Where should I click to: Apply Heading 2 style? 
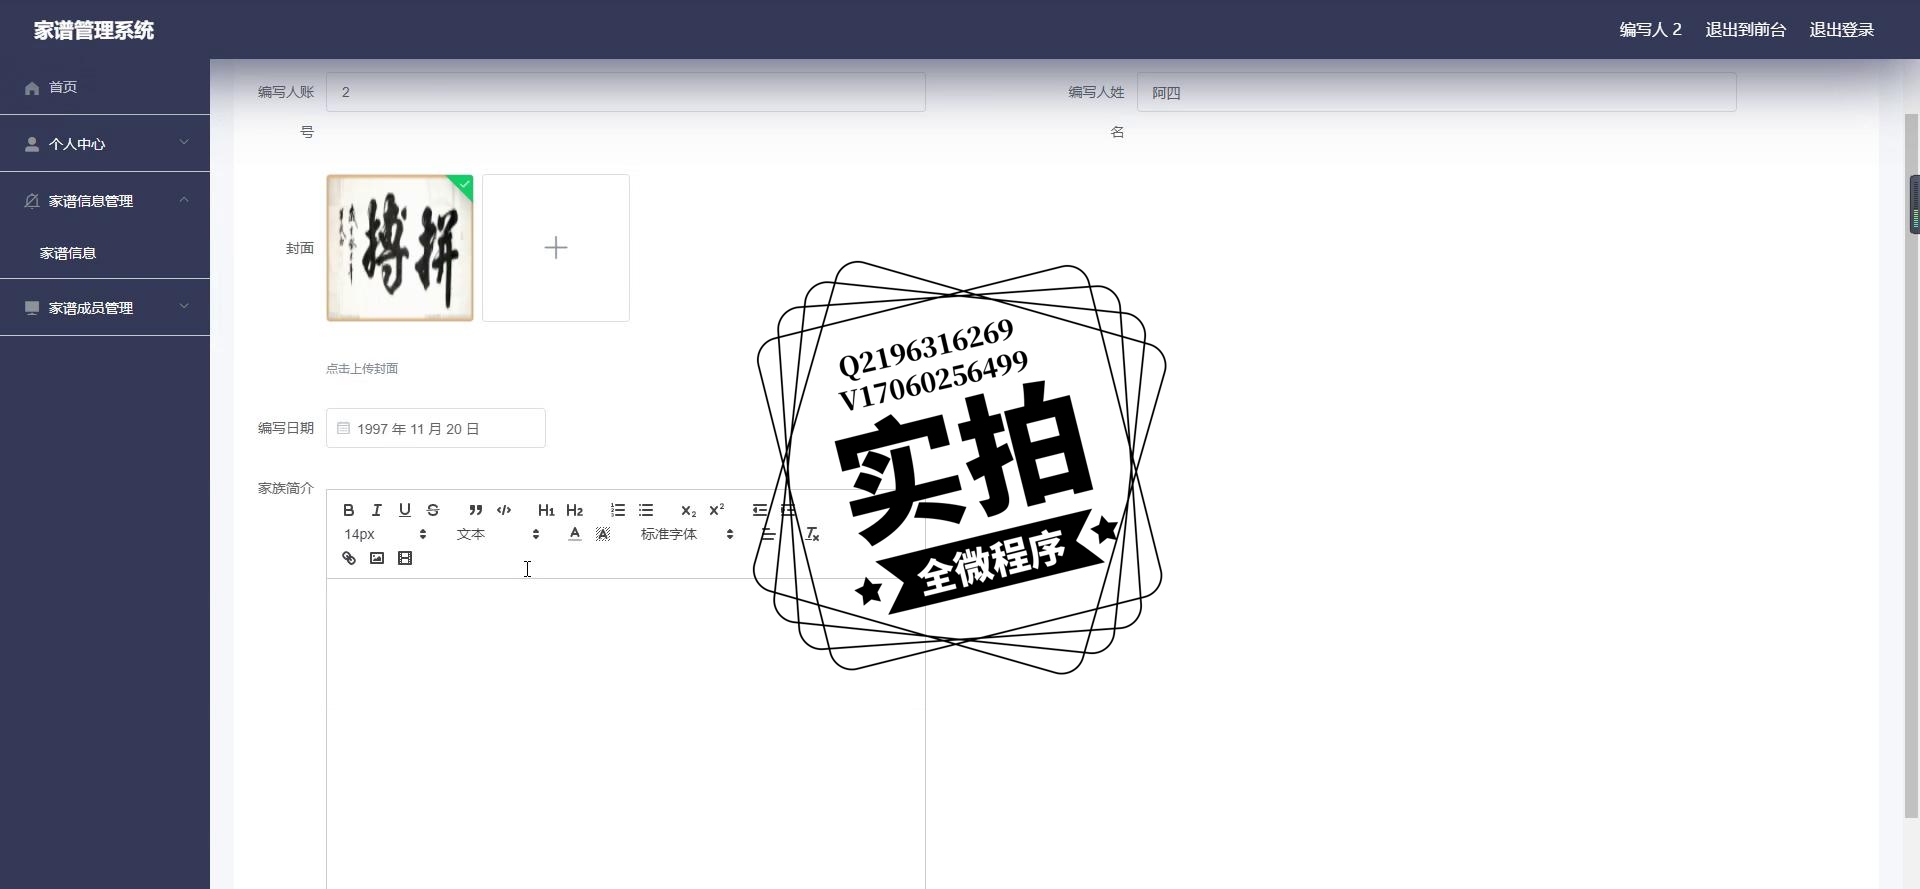pos(574,510)
